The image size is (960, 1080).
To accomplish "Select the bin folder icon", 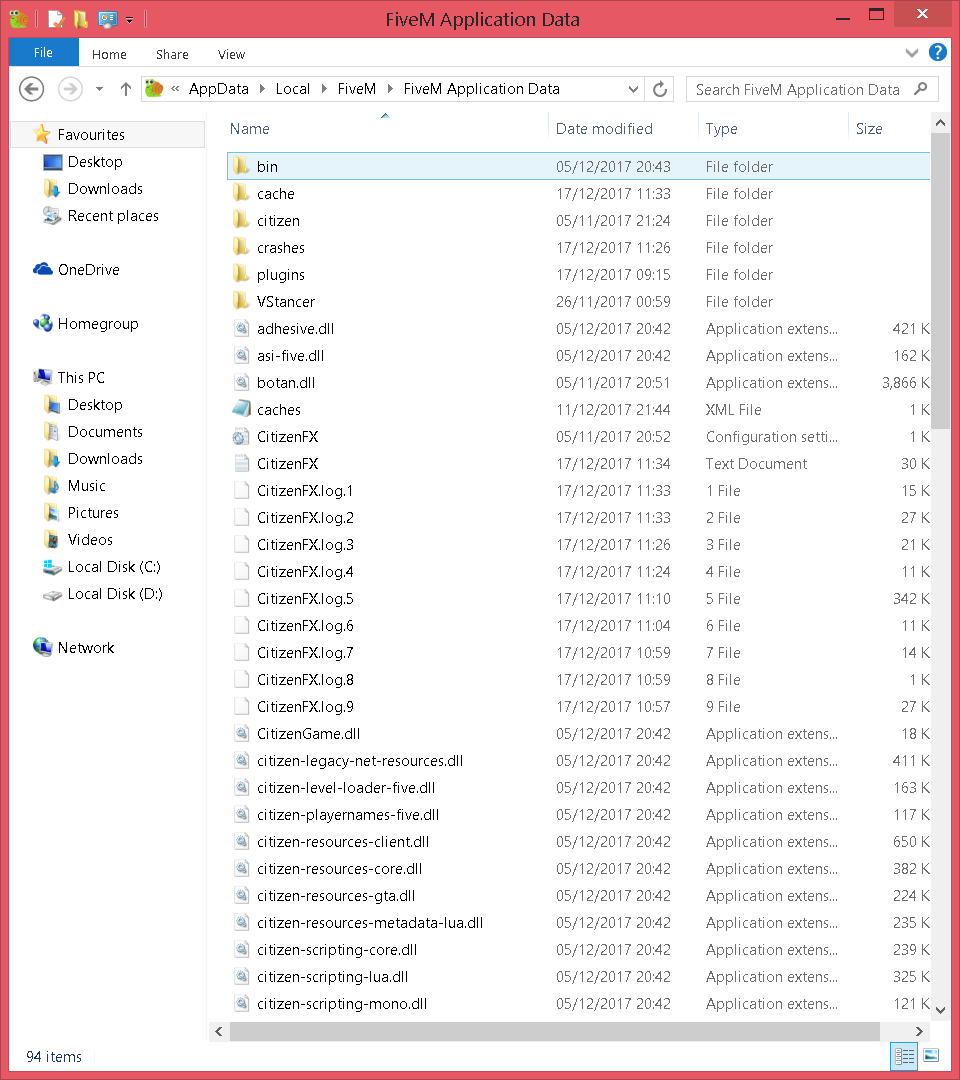I will tap(240, 166).
